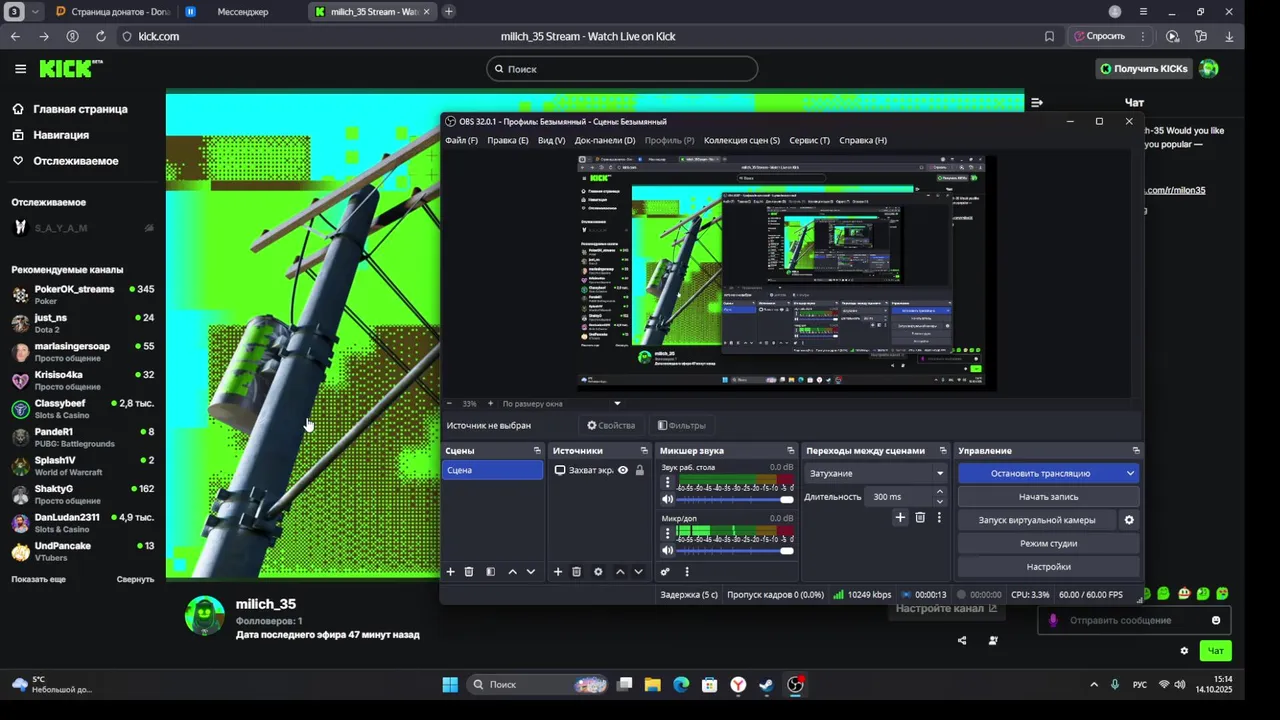
Task: Open Микр/доп options three-dots
Action: (x=668, y=534)
